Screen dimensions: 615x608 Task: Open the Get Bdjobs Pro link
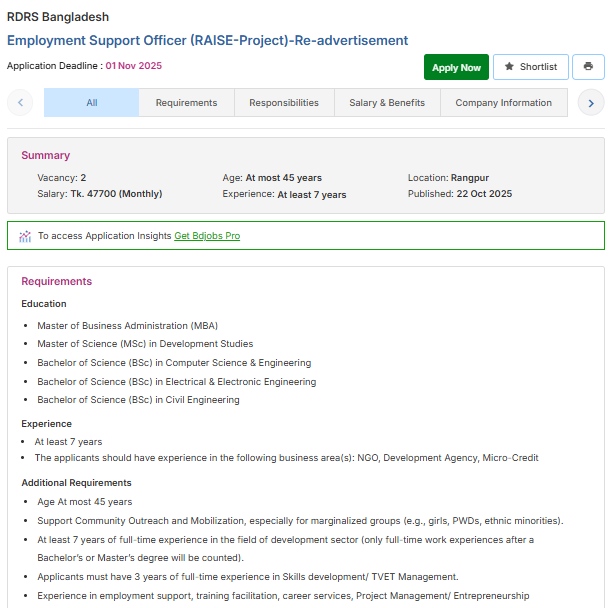(207, 236)
